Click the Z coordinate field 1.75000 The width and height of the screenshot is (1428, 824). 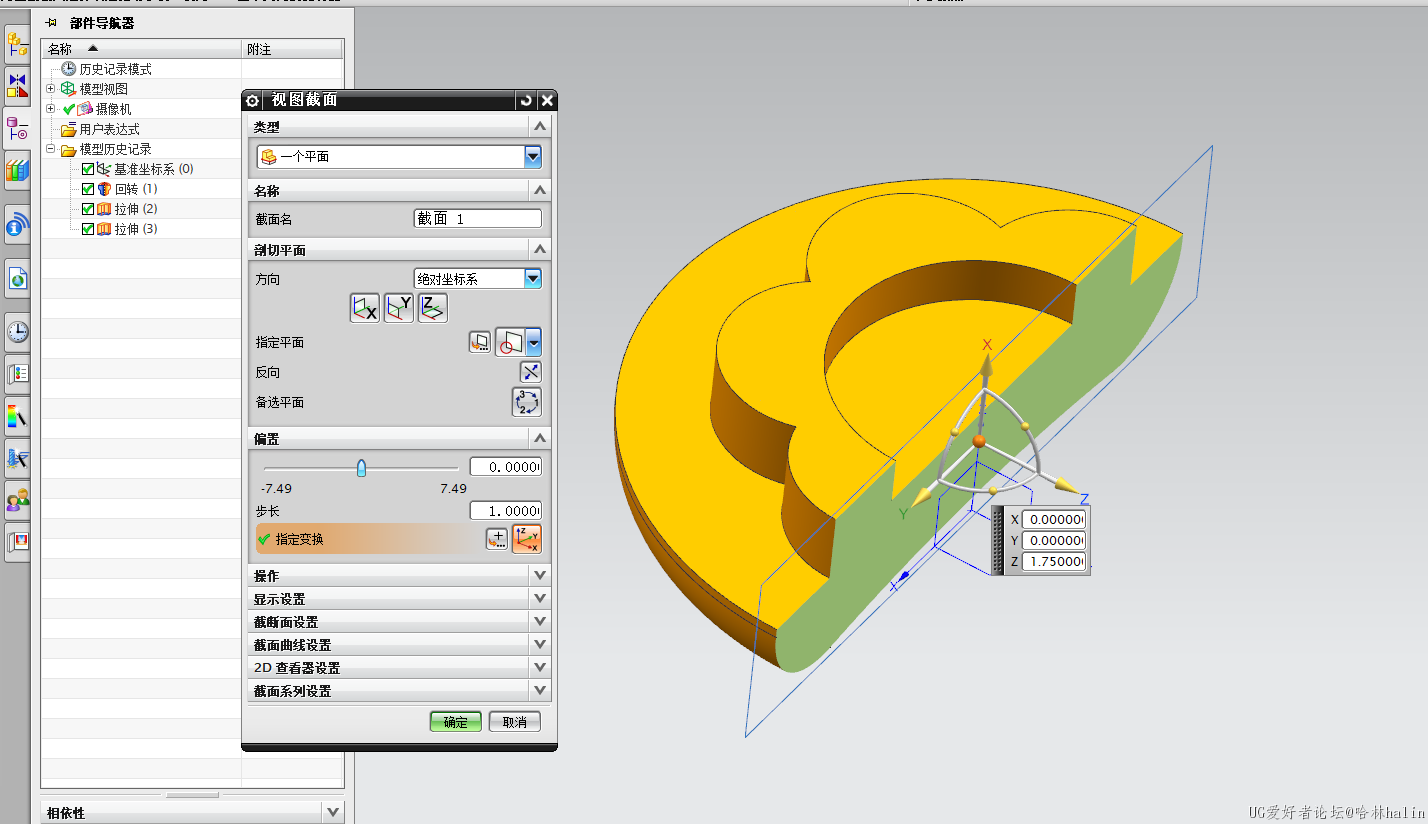(1054, 561)
